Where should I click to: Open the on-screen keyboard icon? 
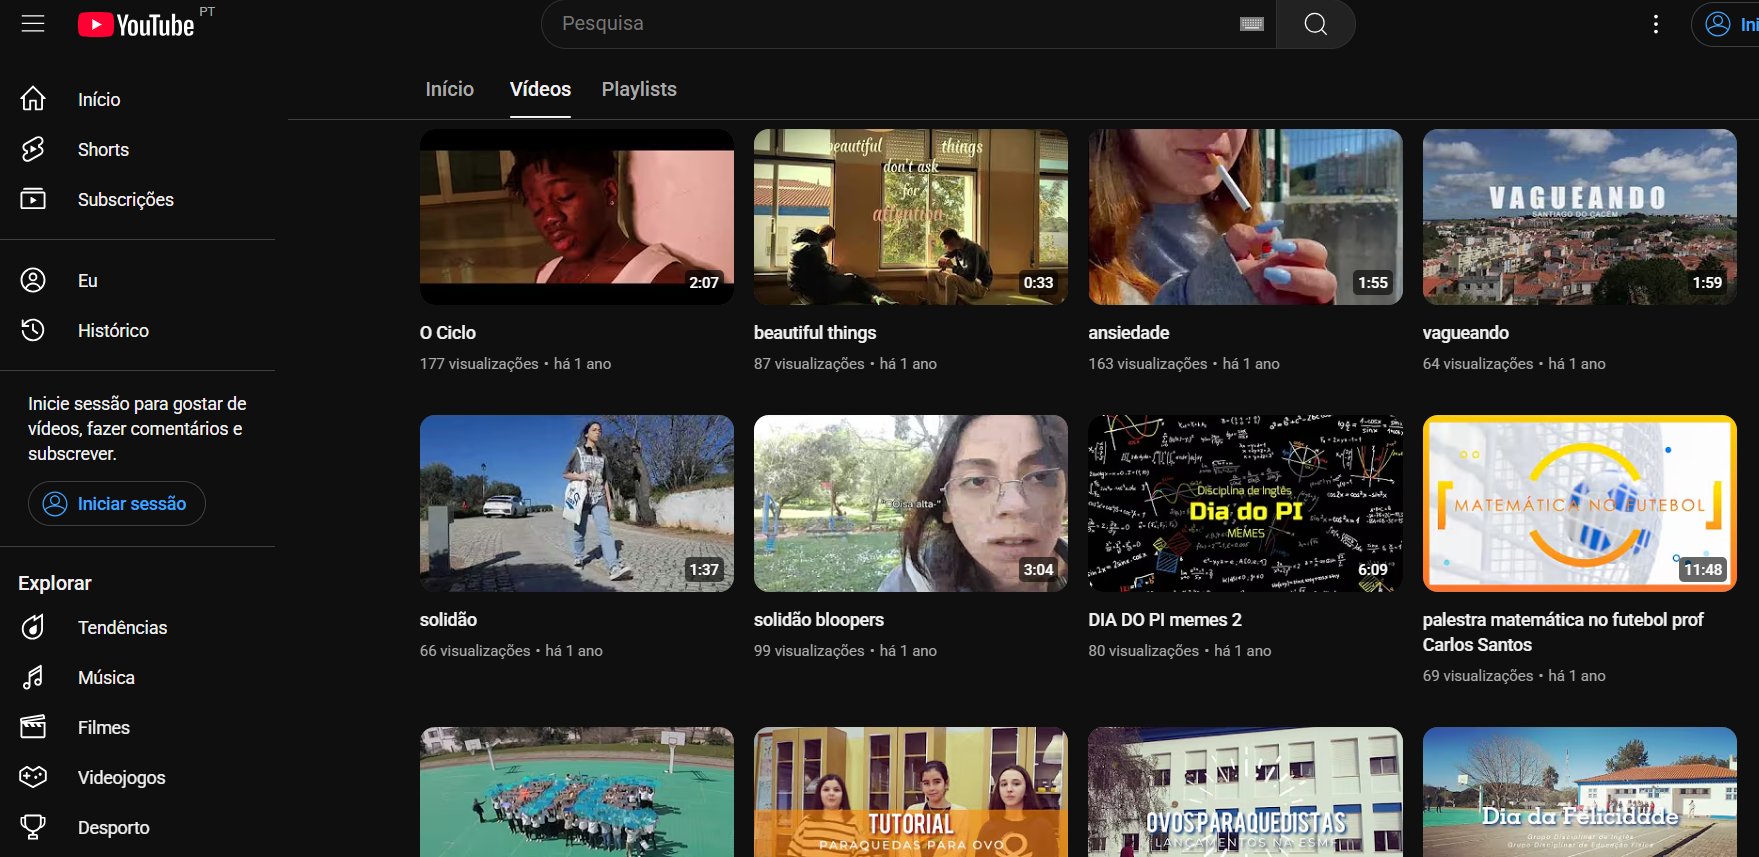1251,24
